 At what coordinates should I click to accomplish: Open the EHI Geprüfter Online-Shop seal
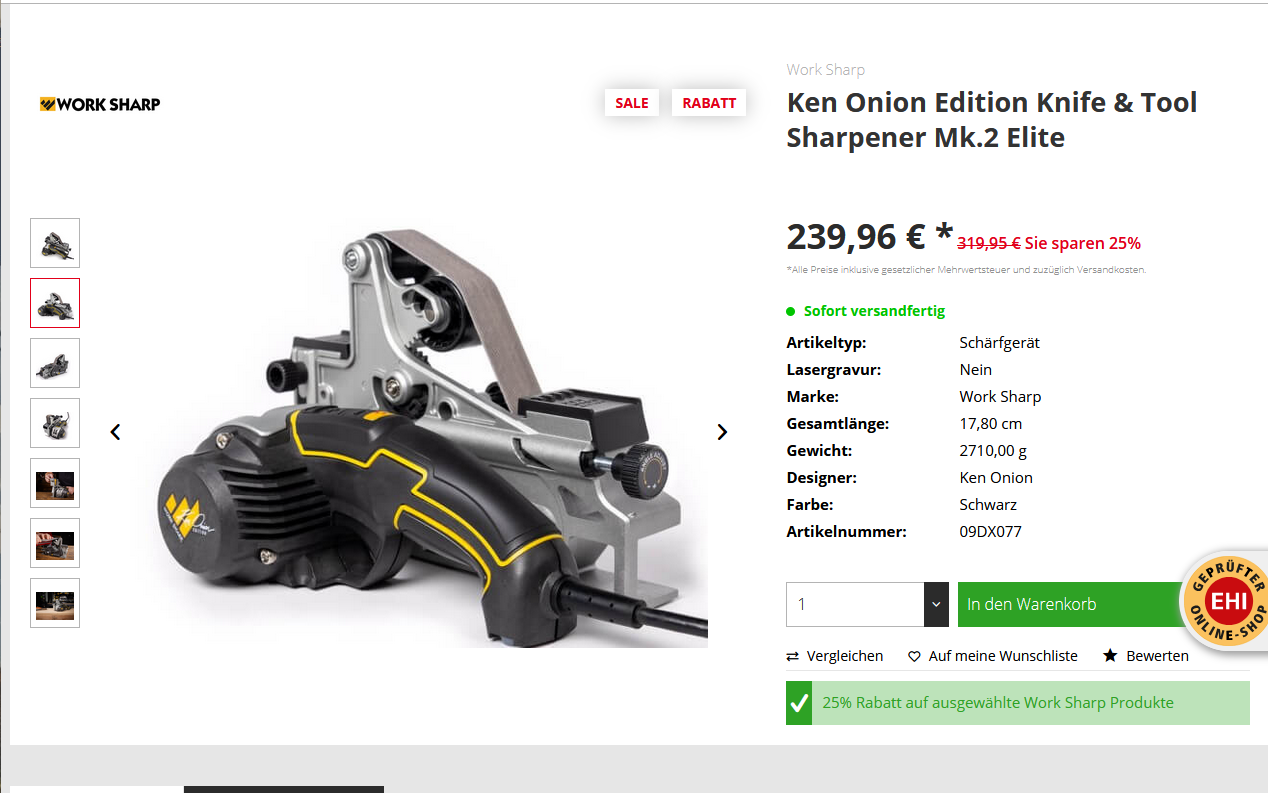coord(1226,601)
